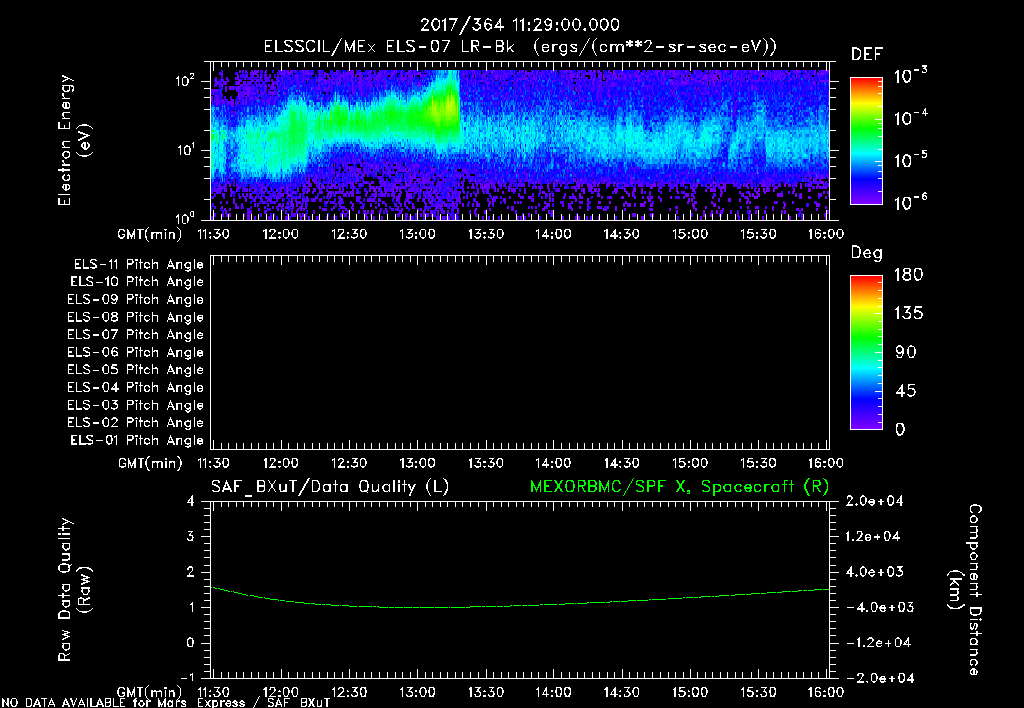Click the 45 degree scale value

906,391
